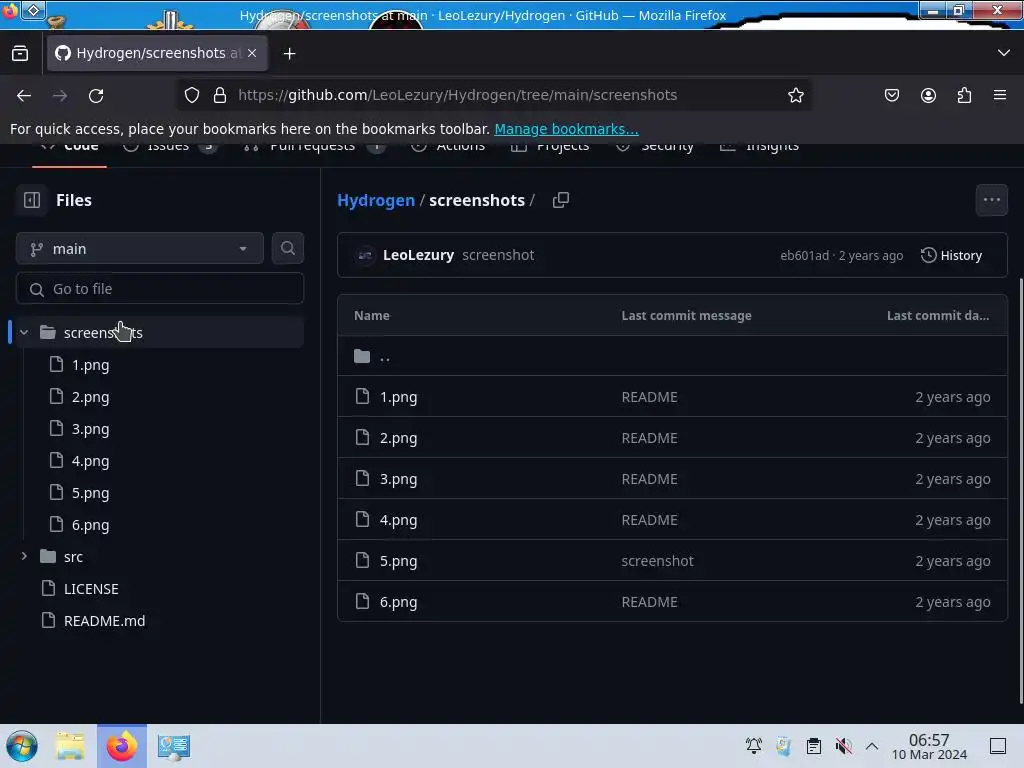Open the main branch dropdown

(140, 248)
